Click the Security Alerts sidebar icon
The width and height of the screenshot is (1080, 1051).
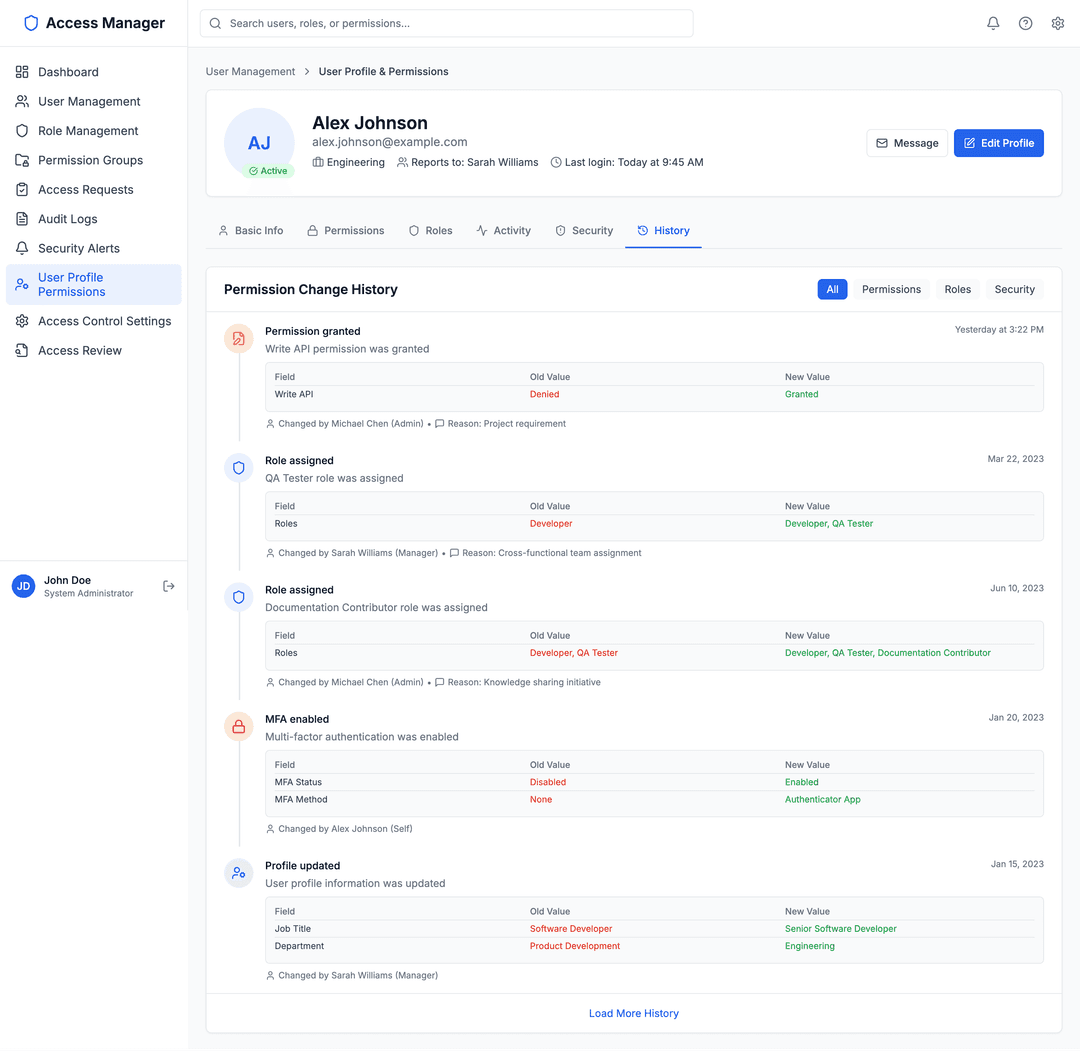point(22,248)
